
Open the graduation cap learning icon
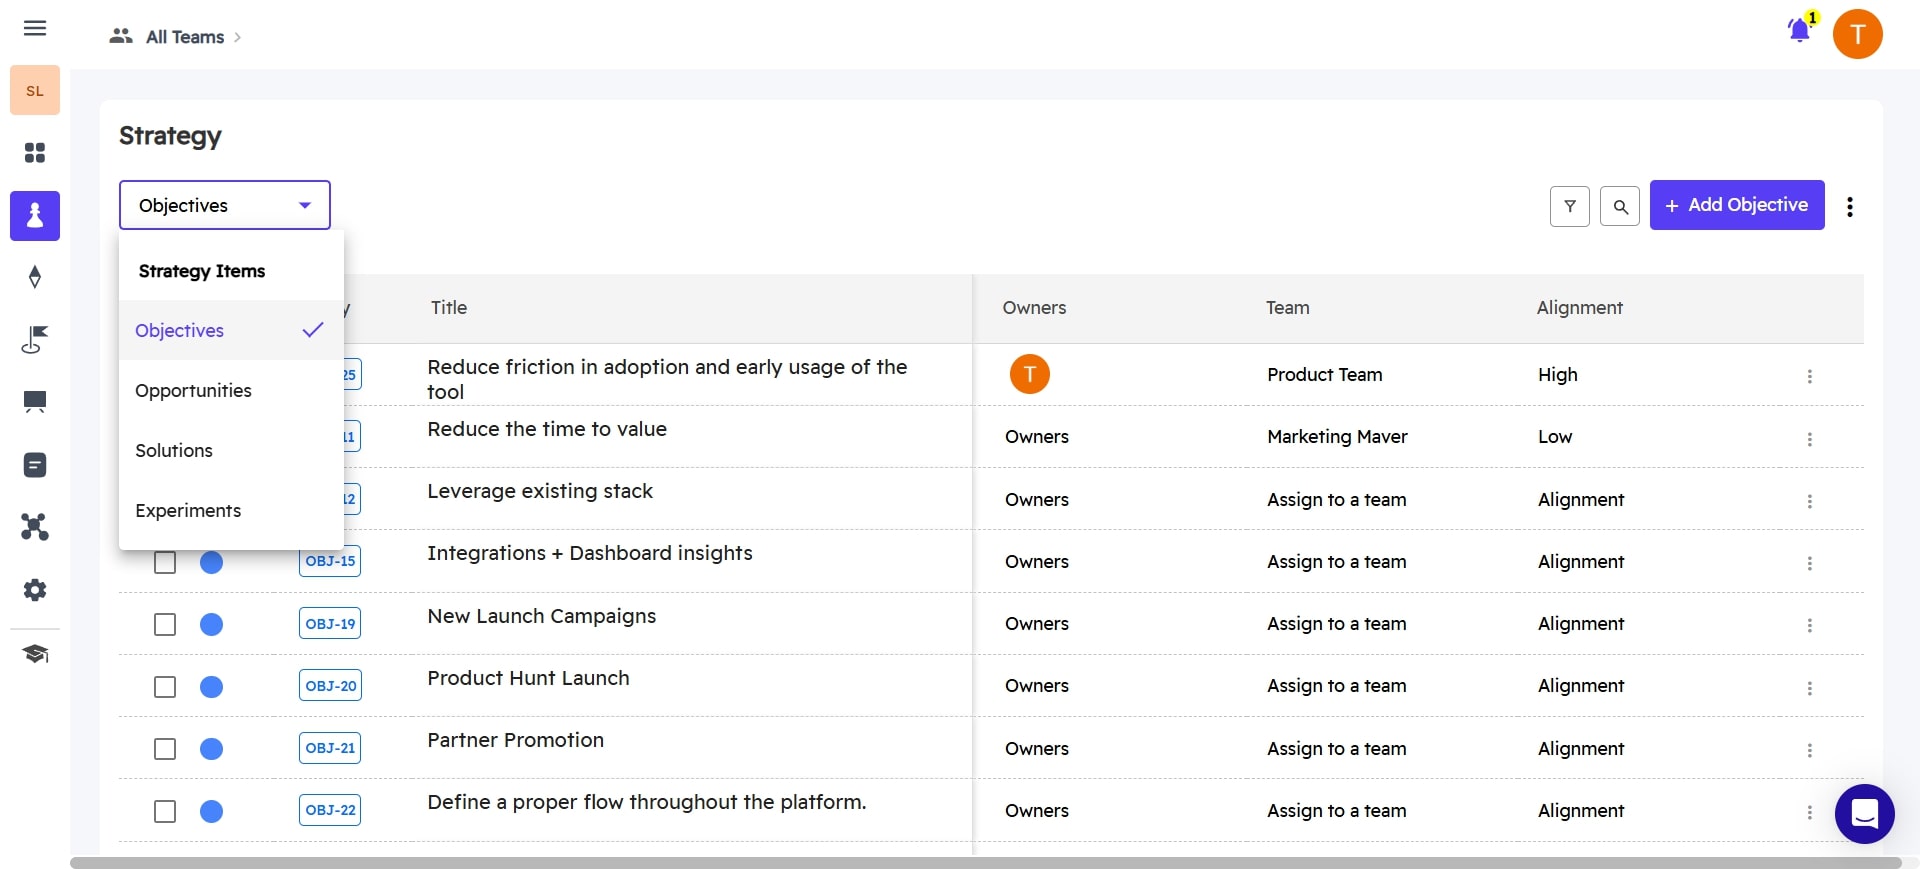[x=35, y=654]
